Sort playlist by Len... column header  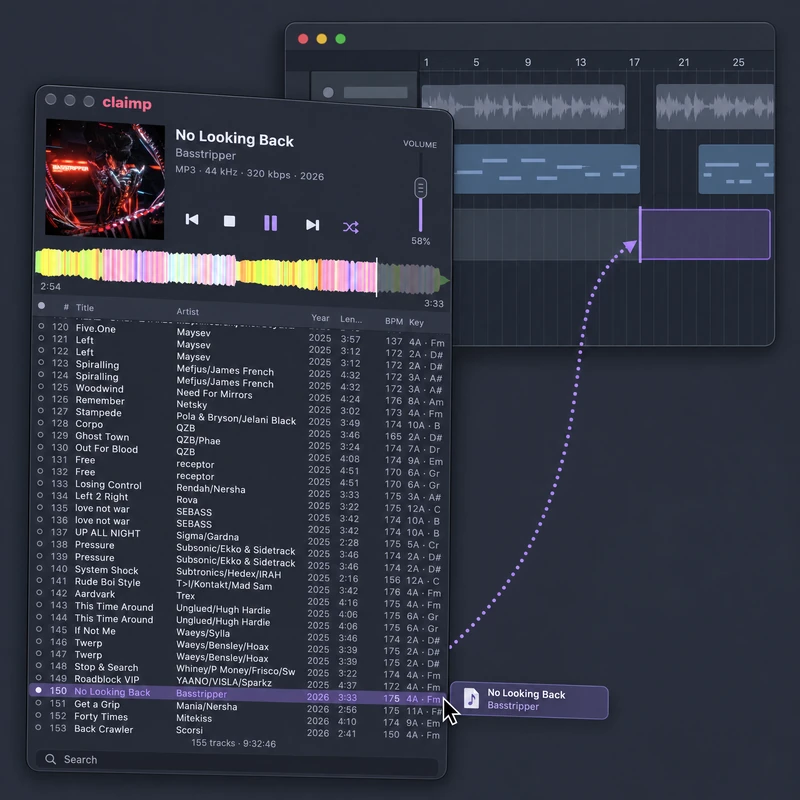point(351,319)
